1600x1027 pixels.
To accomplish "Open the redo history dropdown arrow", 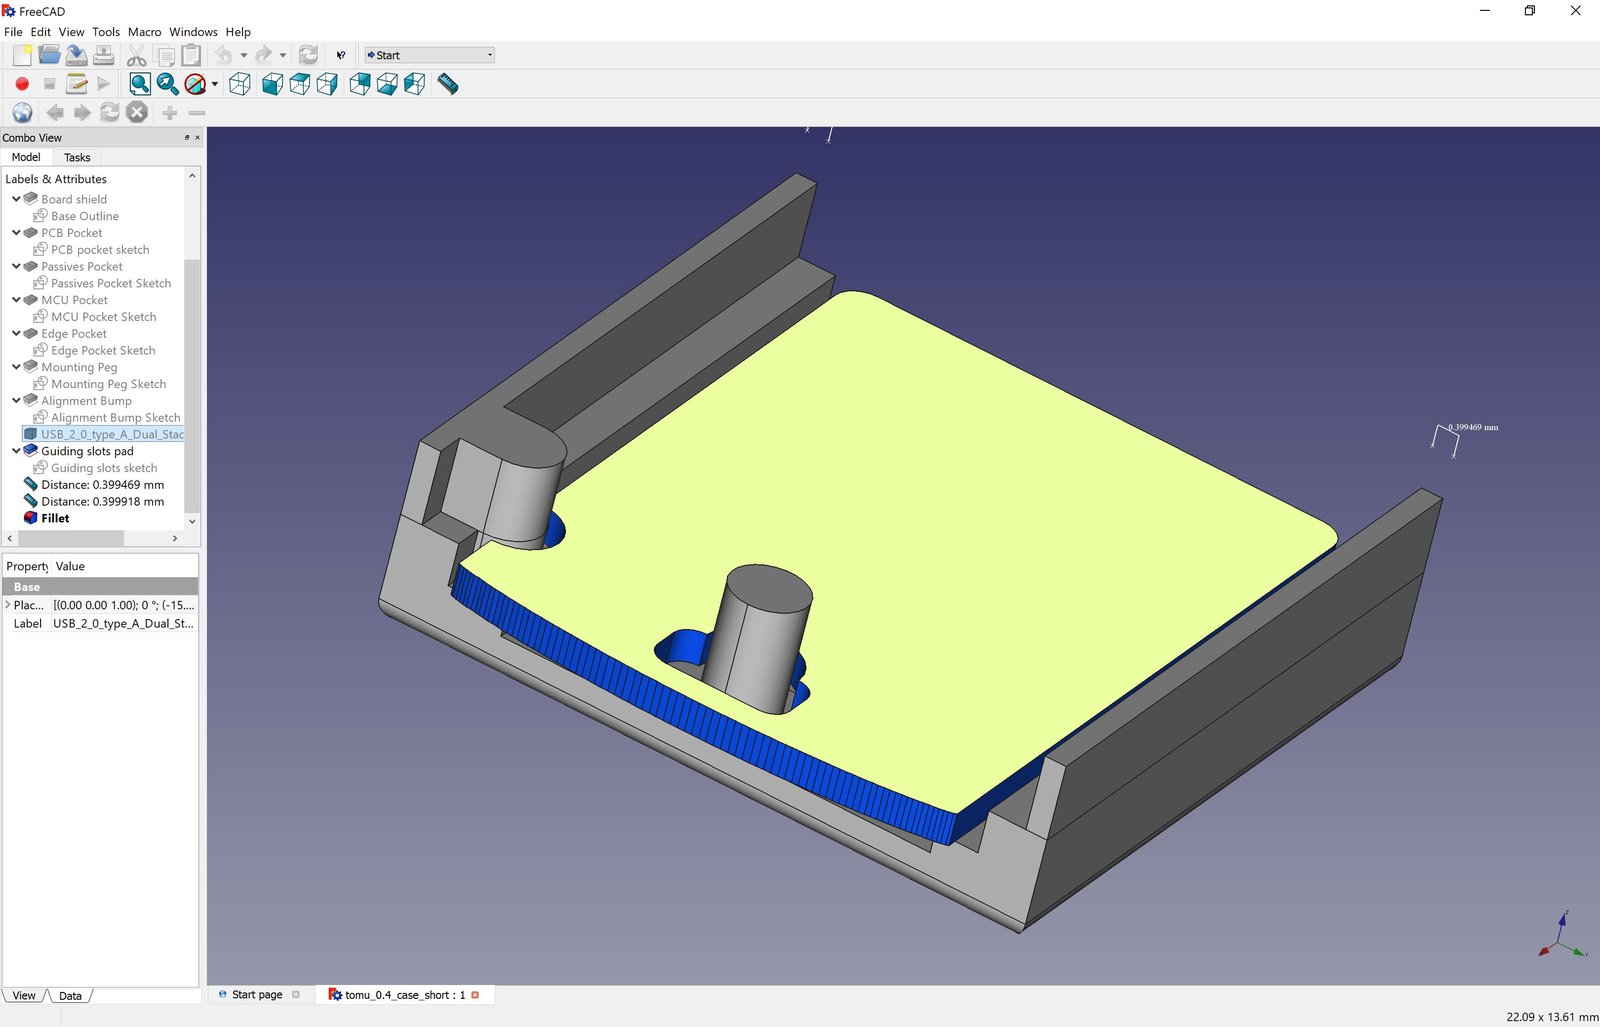I will point(282,55).
